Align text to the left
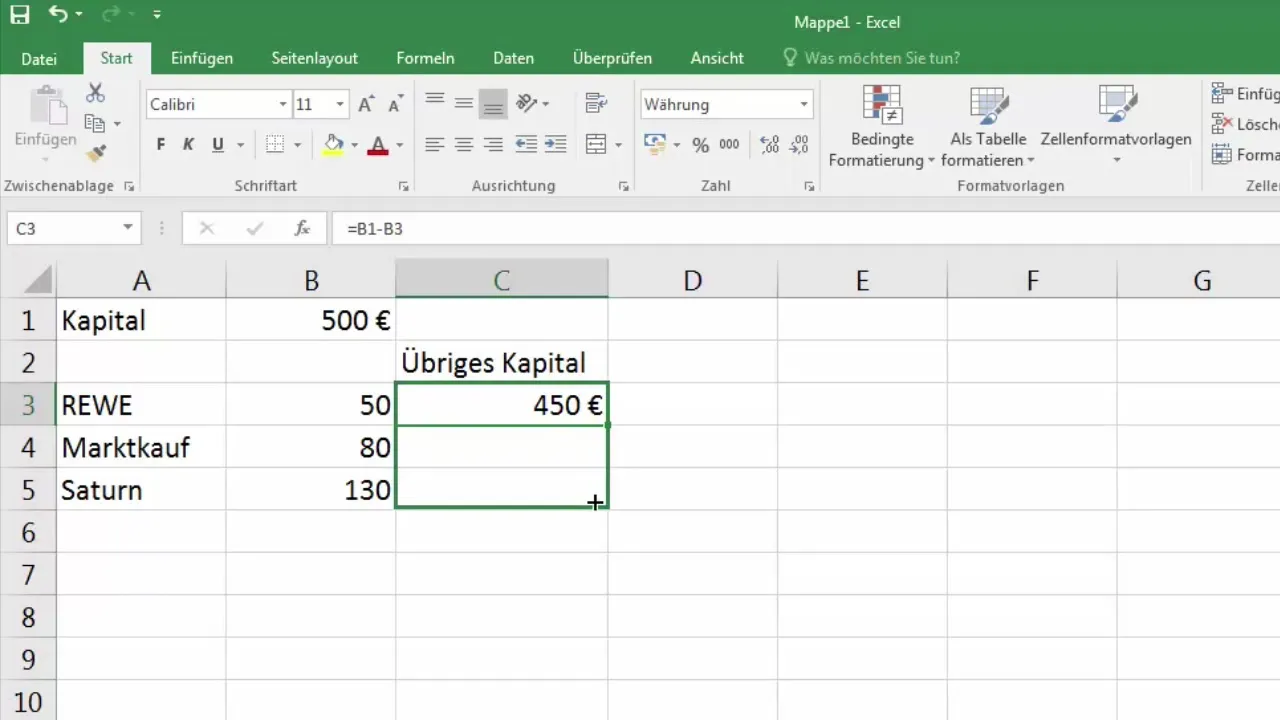 click(434, 145)
